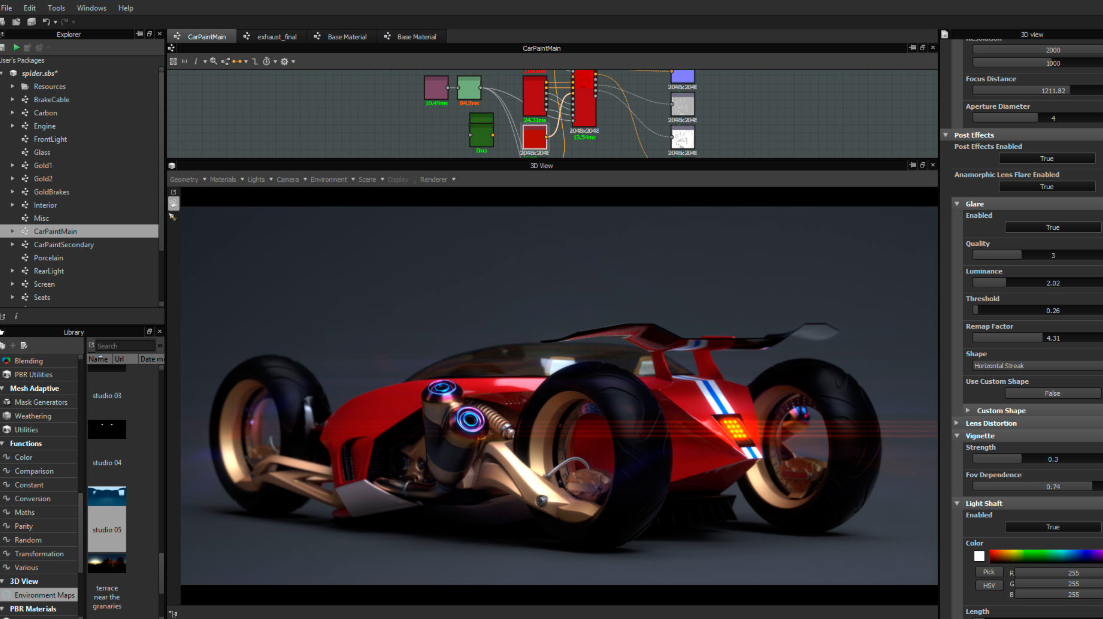
Task: Click the HSV mode button
Action: coord(988,585)
